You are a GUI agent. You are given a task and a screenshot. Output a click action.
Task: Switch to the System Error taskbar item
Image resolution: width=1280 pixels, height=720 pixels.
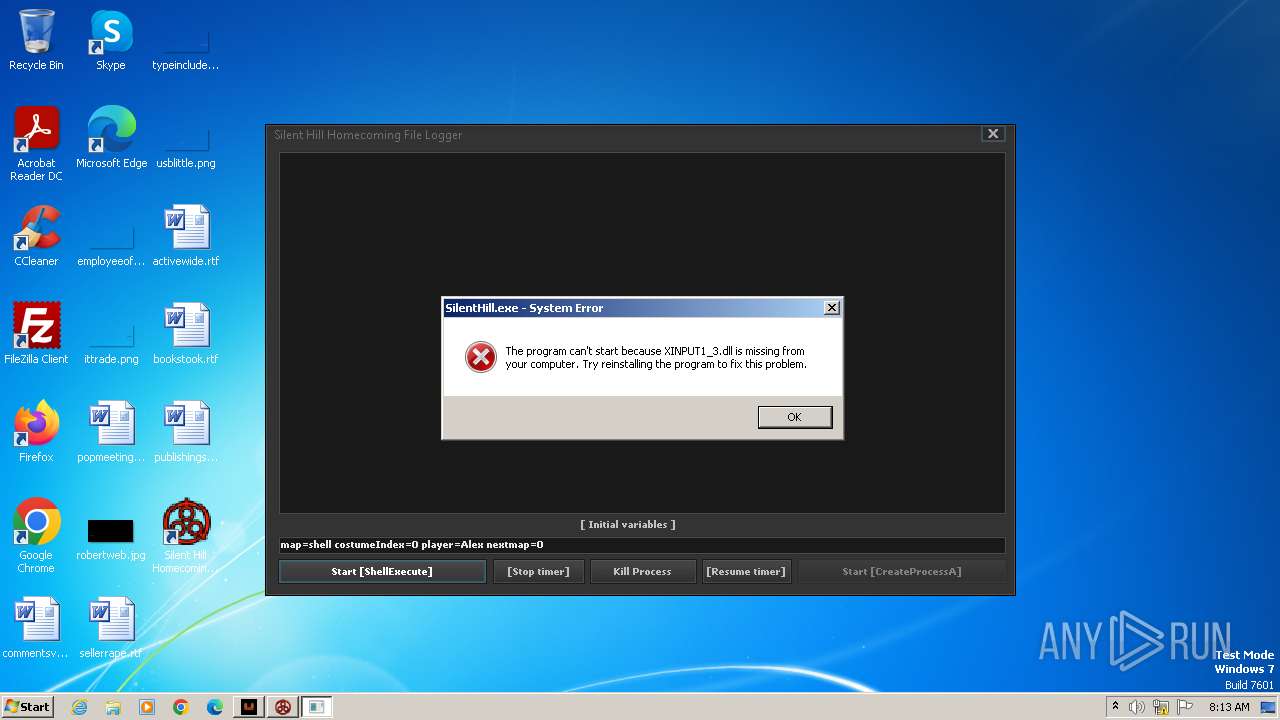317,707
